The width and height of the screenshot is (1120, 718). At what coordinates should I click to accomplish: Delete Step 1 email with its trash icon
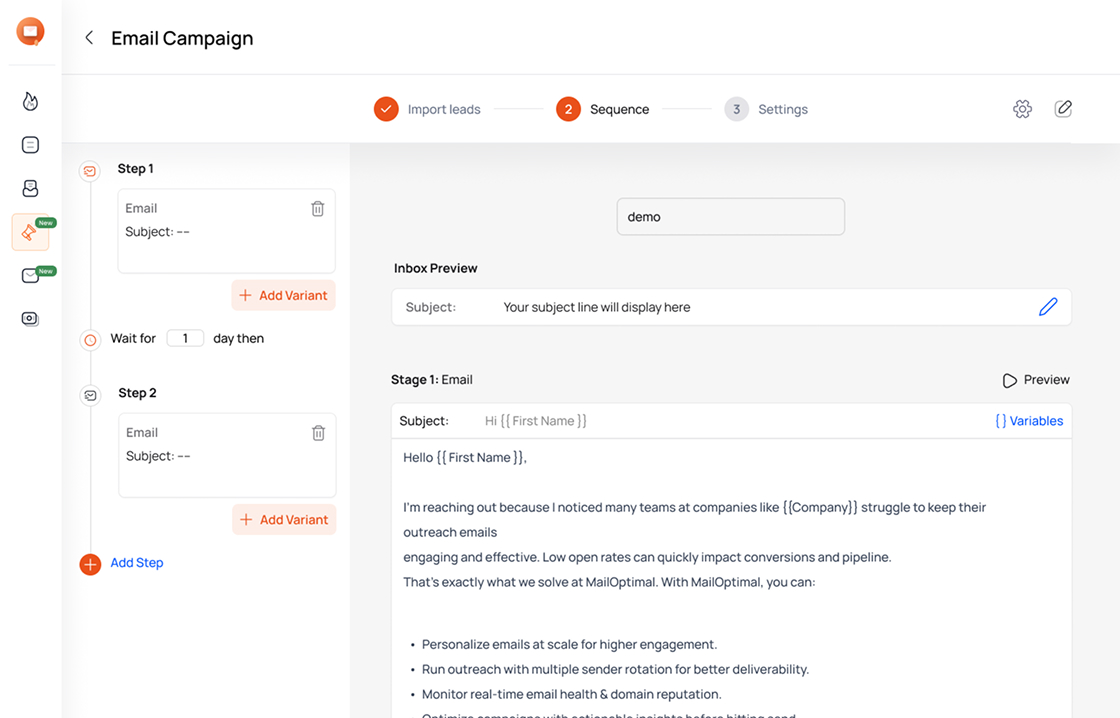[x=318, y=208]
